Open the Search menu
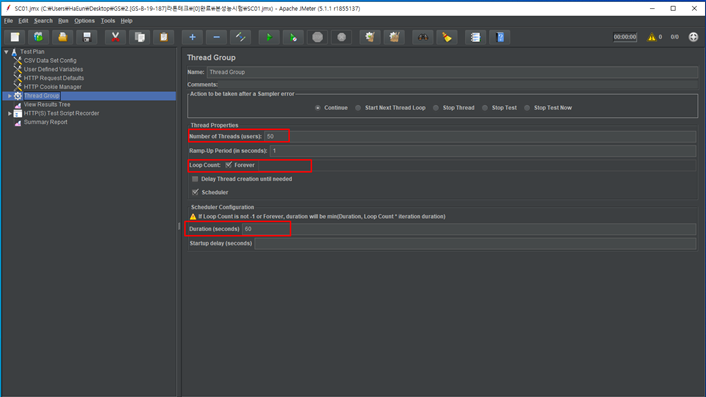This screenshot has width=706, height=397. (43, 21)
